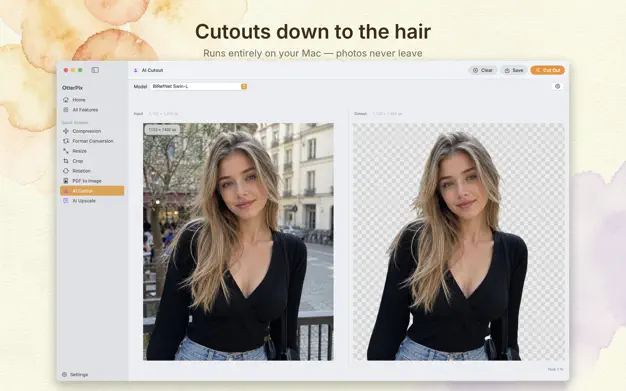This screenshot has width=626, height=391.
Task: Select Format Conversion quick action
Action: pos(92,141)
